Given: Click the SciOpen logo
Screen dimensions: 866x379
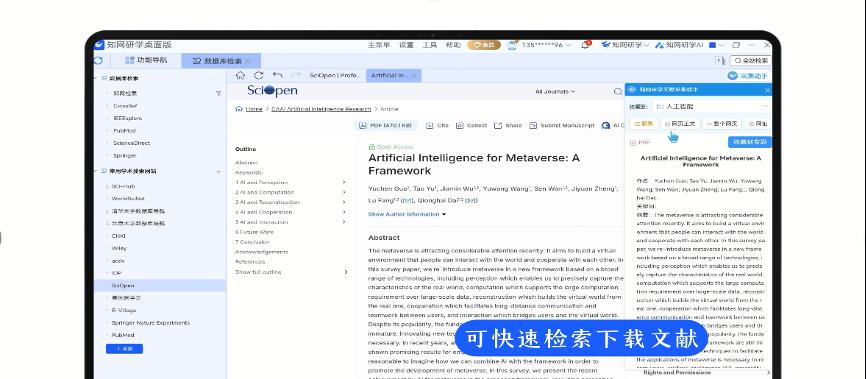Looking at the screenshot, I should [272, 91].
